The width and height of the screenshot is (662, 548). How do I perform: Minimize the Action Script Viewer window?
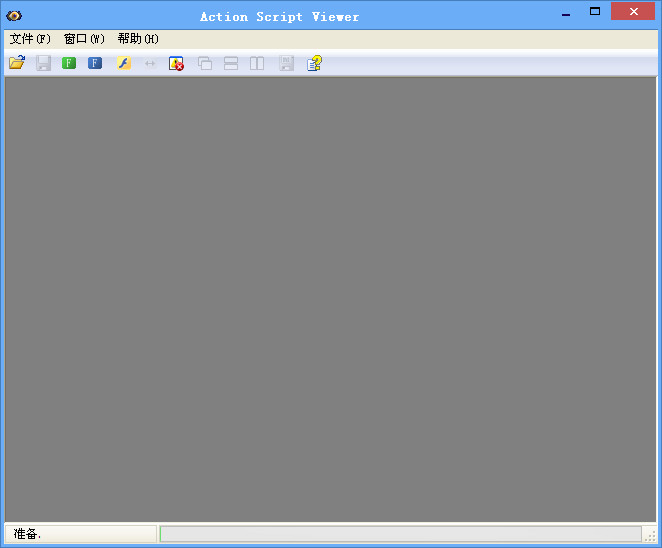(566, 14)
